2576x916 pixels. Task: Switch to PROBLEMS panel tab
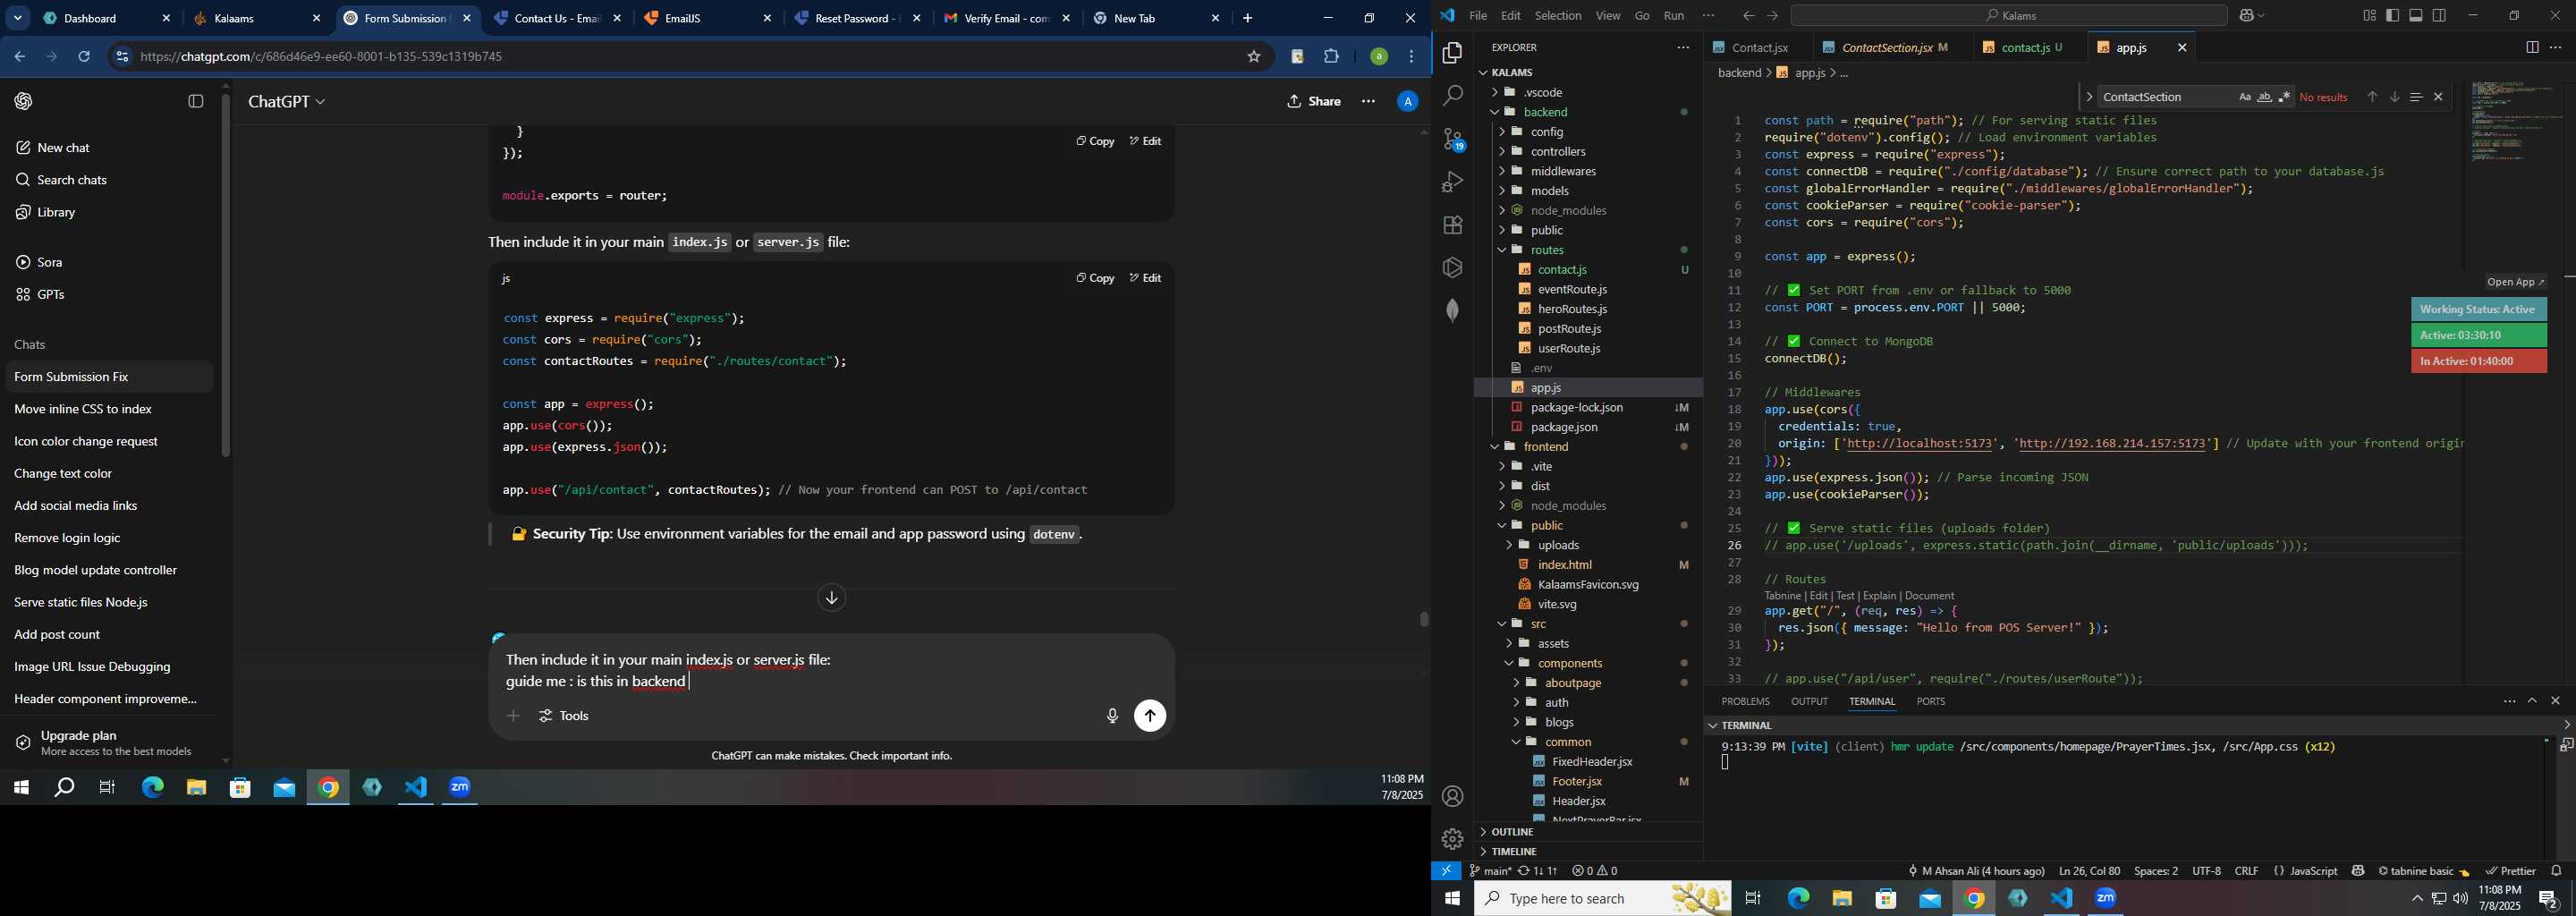coord(1745,702)
